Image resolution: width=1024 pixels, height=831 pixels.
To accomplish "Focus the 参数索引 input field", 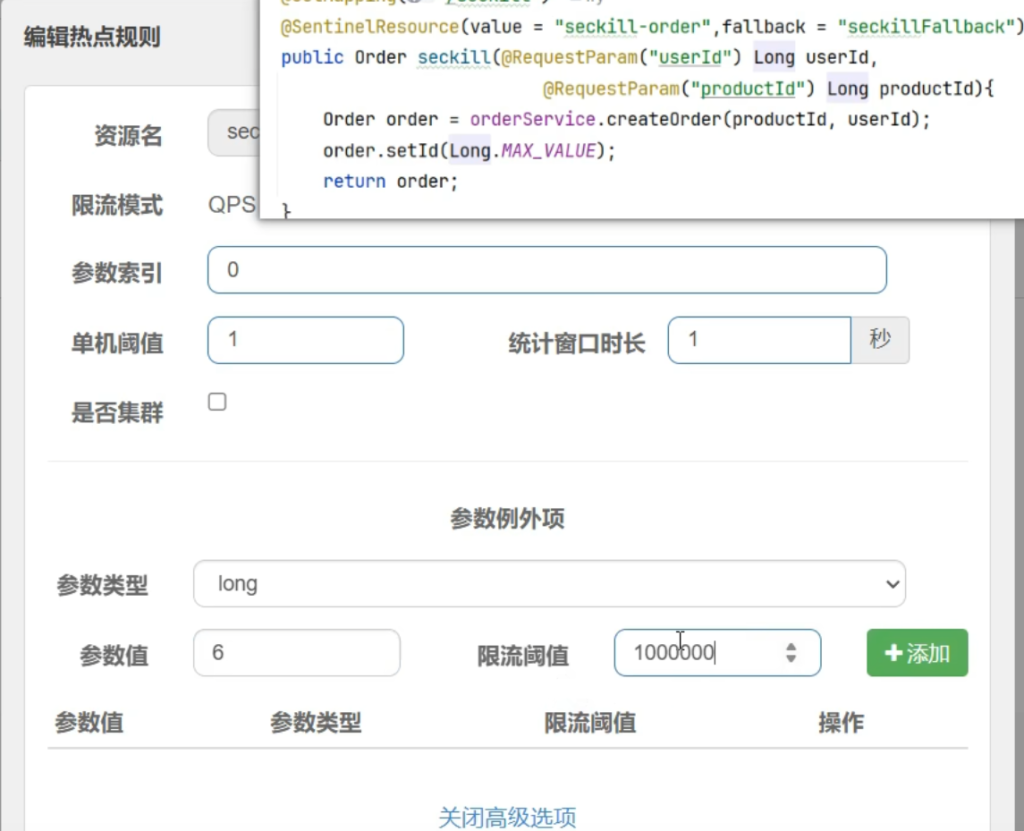I will (x=546, y=270).
